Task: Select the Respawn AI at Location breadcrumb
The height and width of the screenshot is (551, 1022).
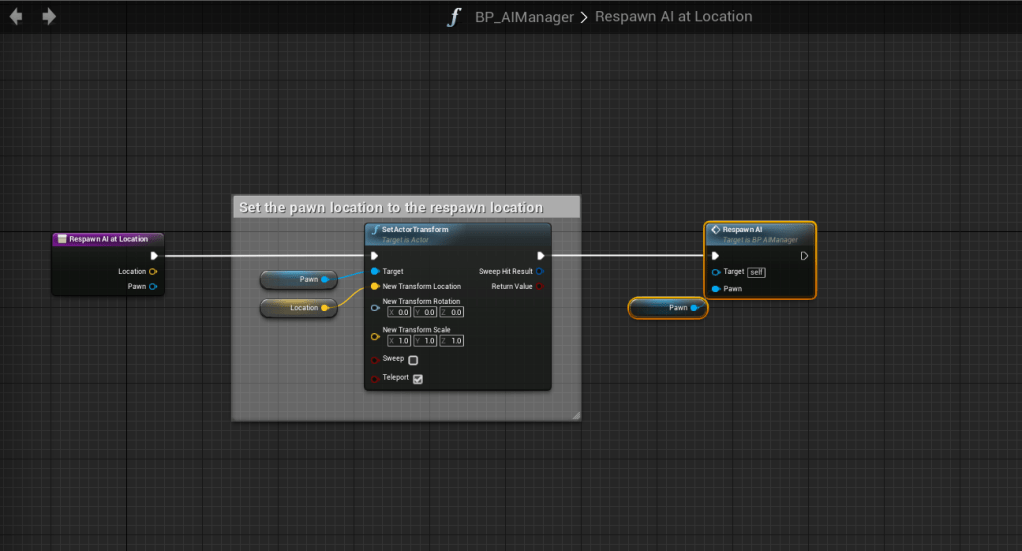Action: [x=673, y=17]
